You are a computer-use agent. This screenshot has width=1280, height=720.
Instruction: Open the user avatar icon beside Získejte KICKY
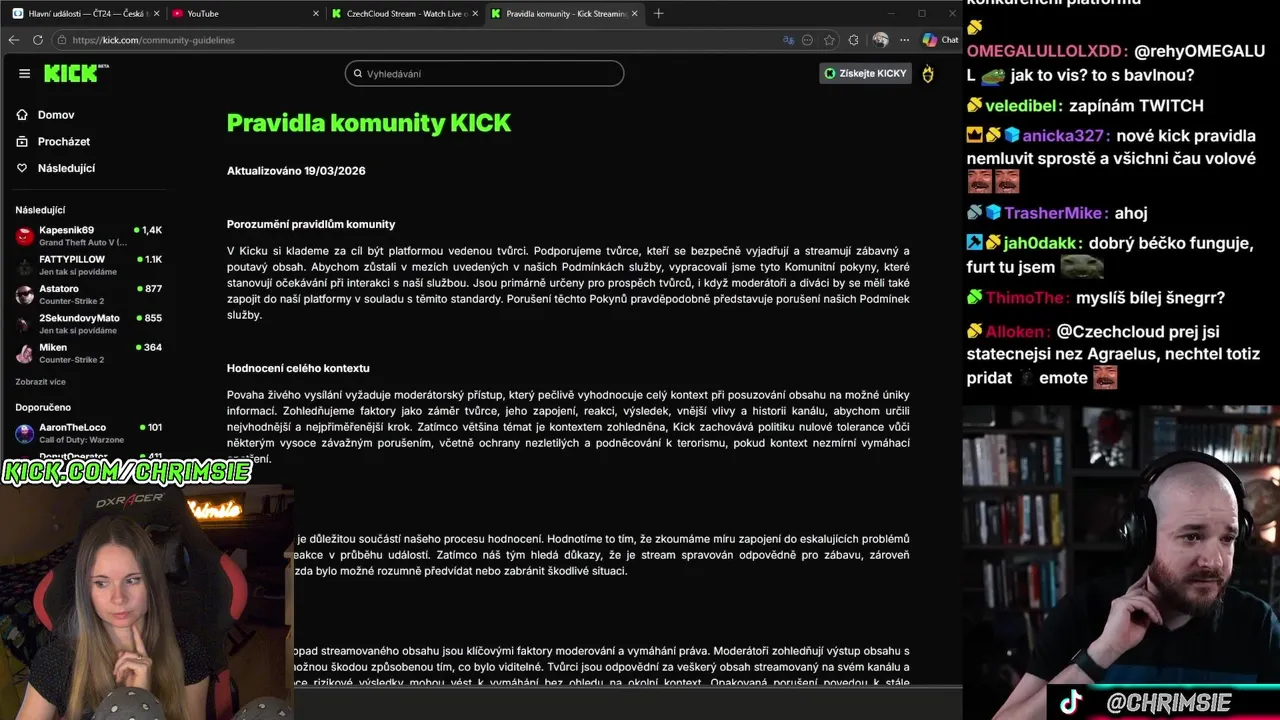(x=928, y=73)
